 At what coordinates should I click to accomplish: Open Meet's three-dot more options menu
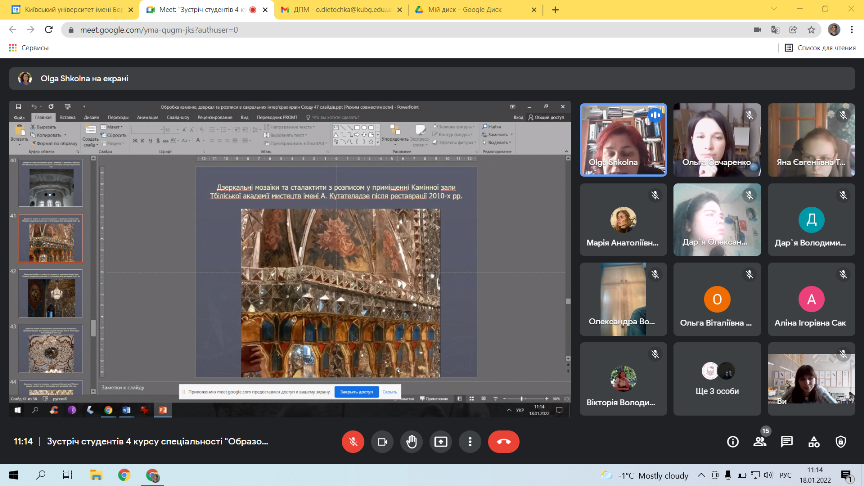coord(468,441)
